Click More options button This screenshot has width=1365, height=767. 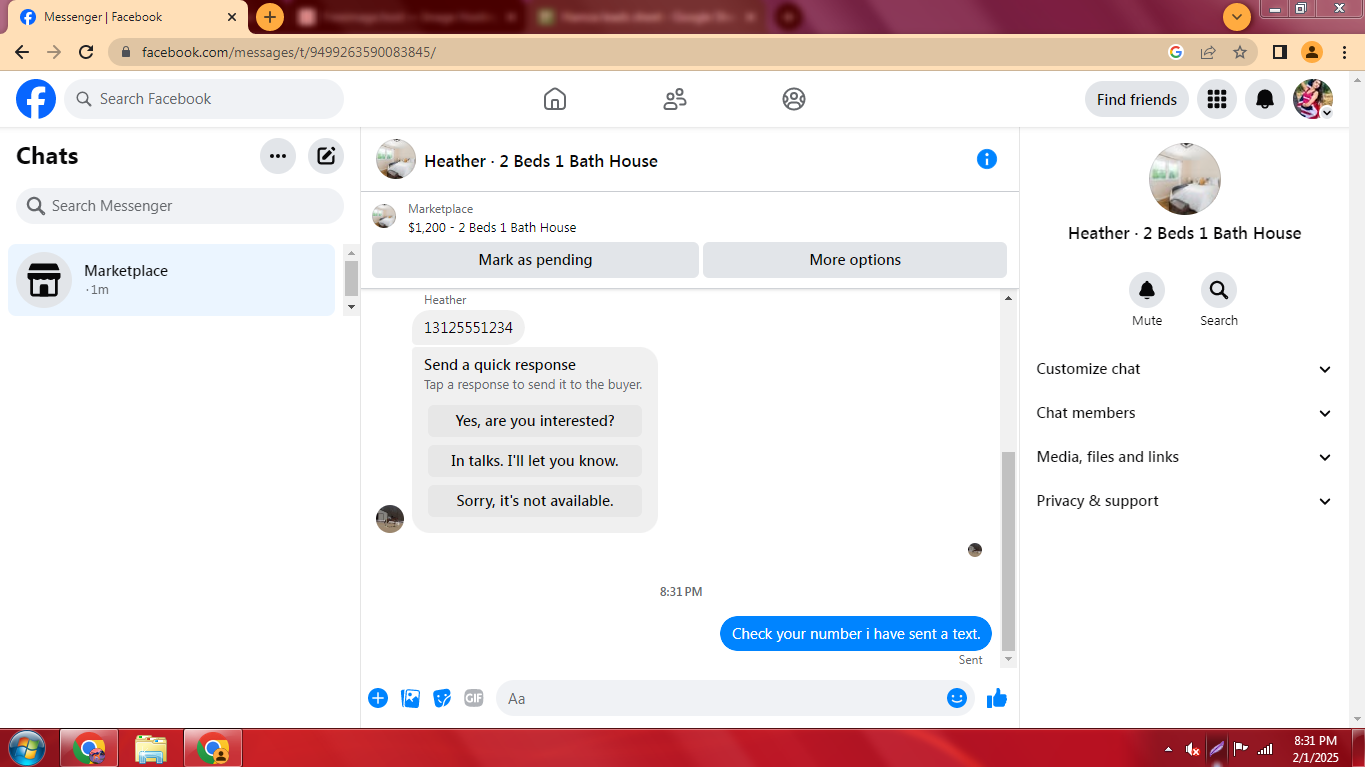pos(855,260)
